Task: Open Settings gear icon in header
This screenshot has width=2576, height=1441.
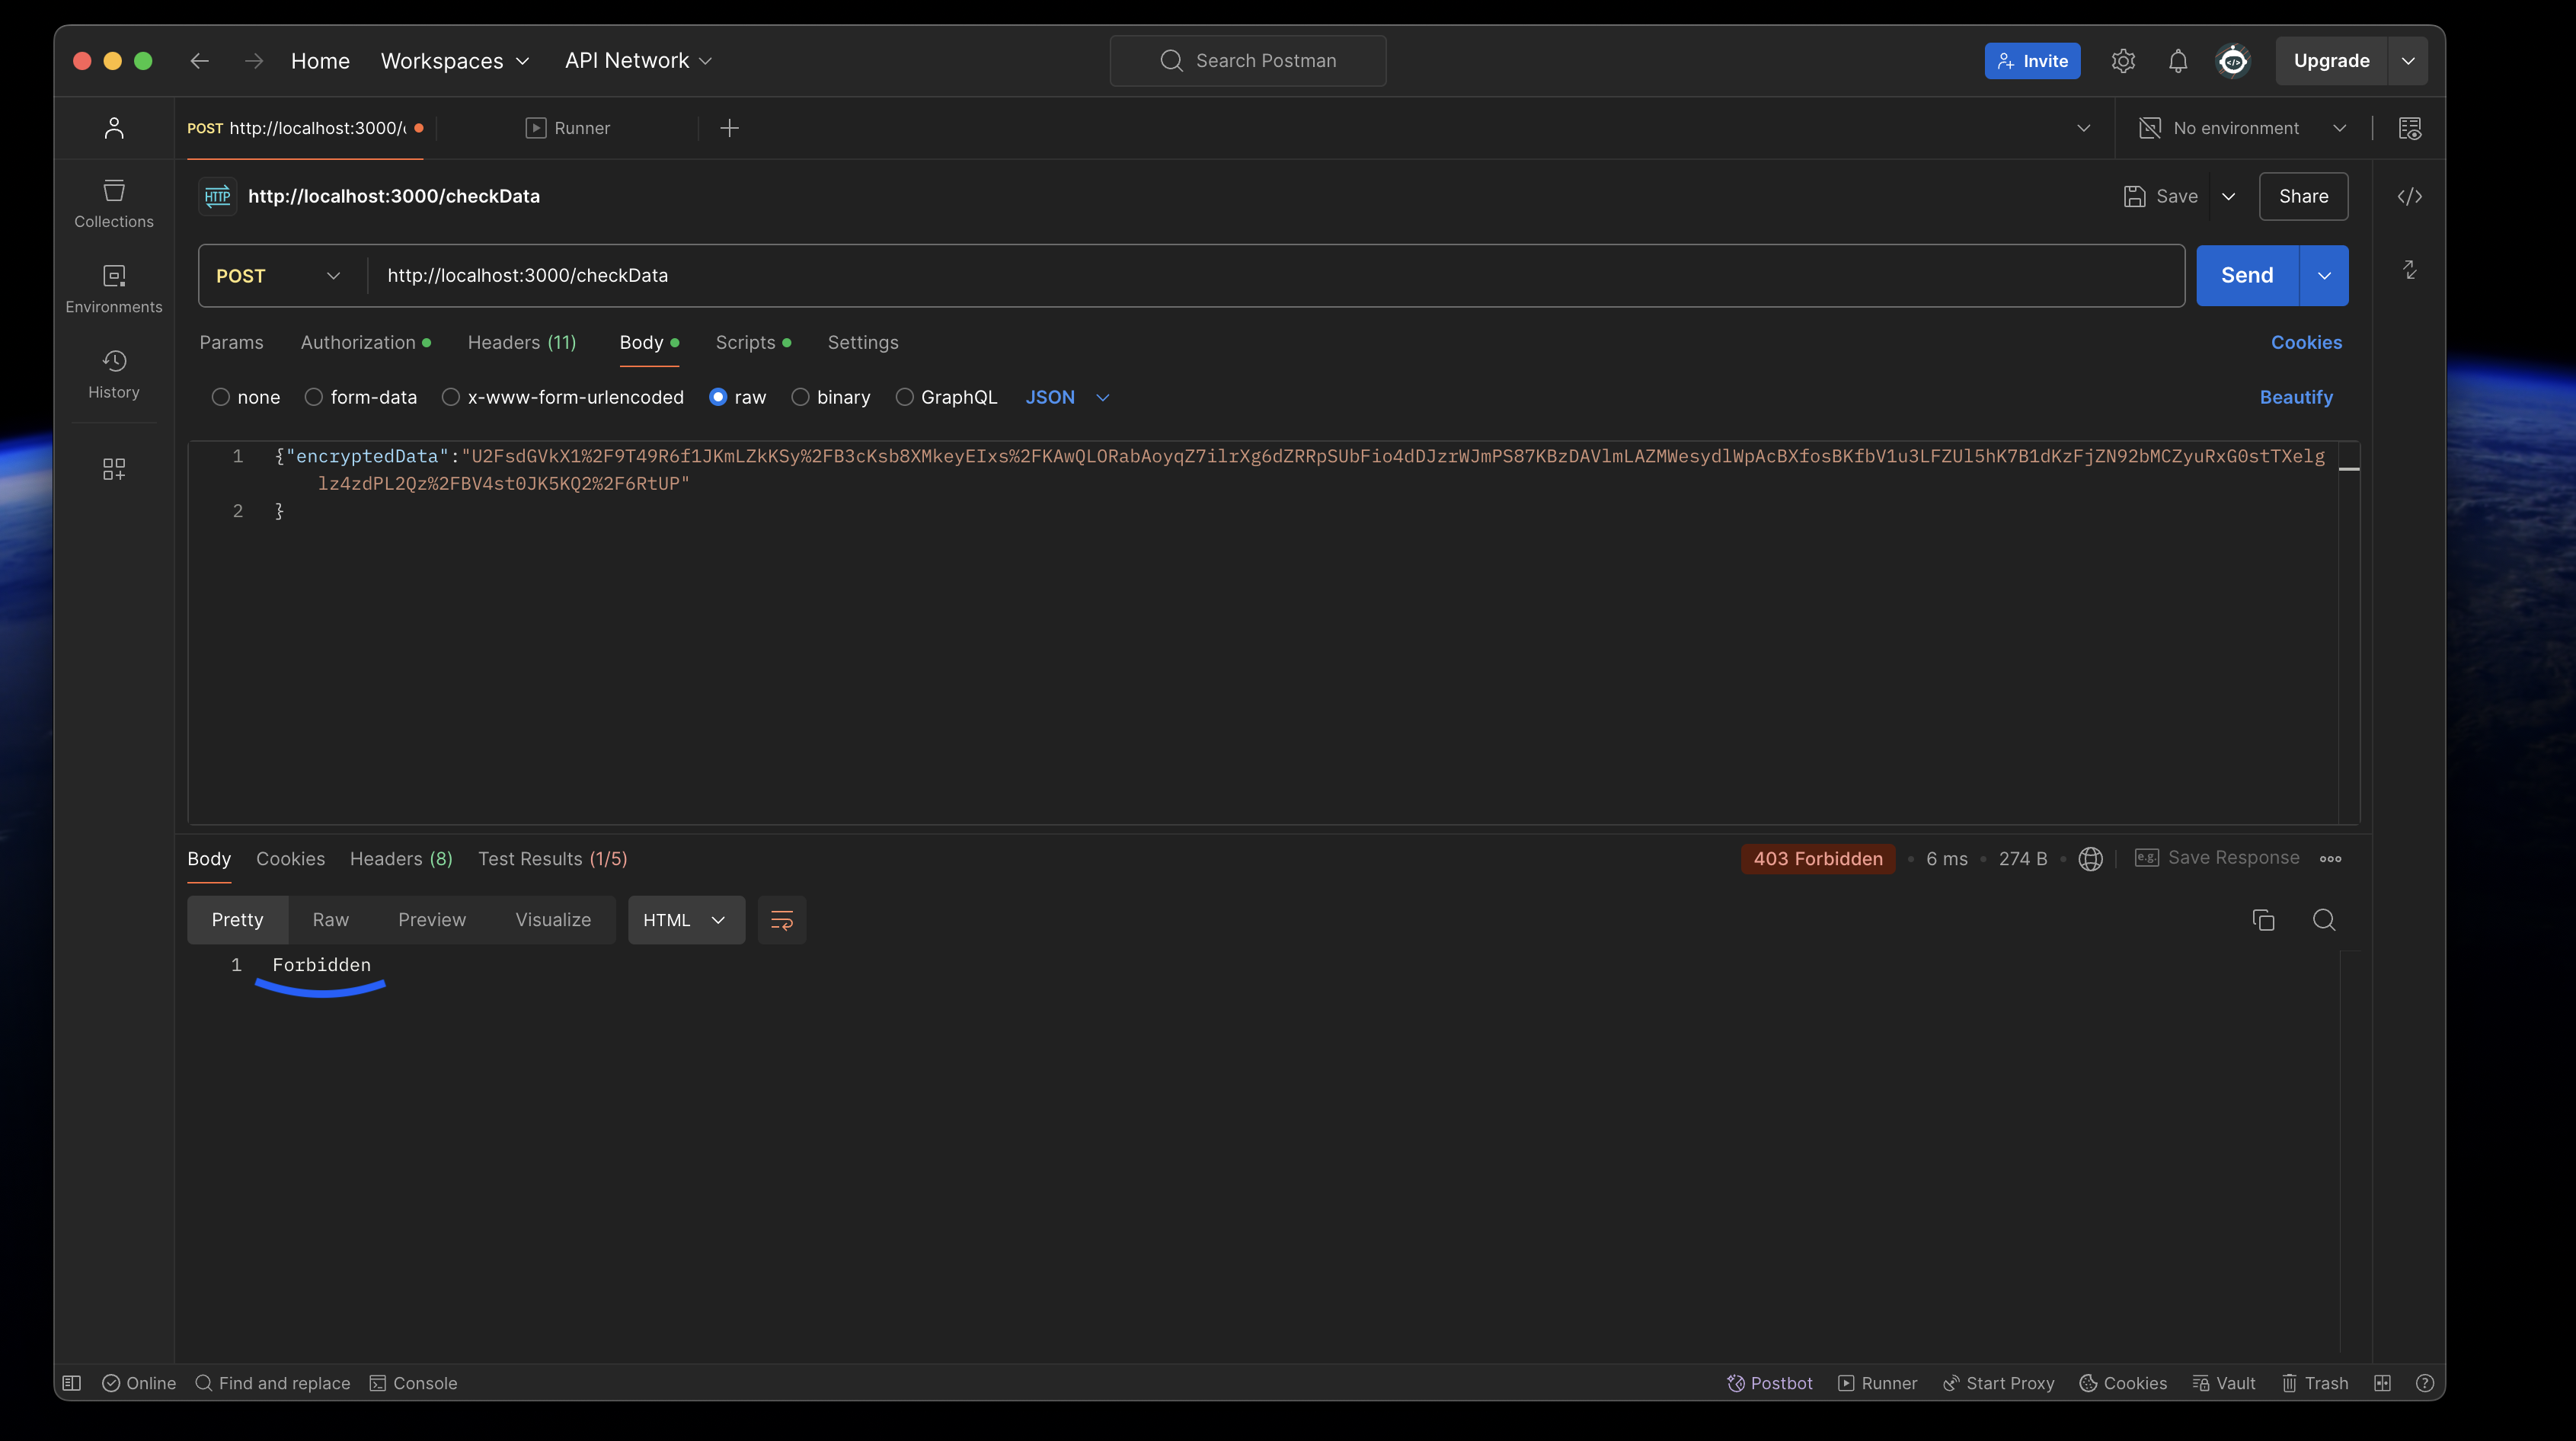Action: pos(2123,61)
